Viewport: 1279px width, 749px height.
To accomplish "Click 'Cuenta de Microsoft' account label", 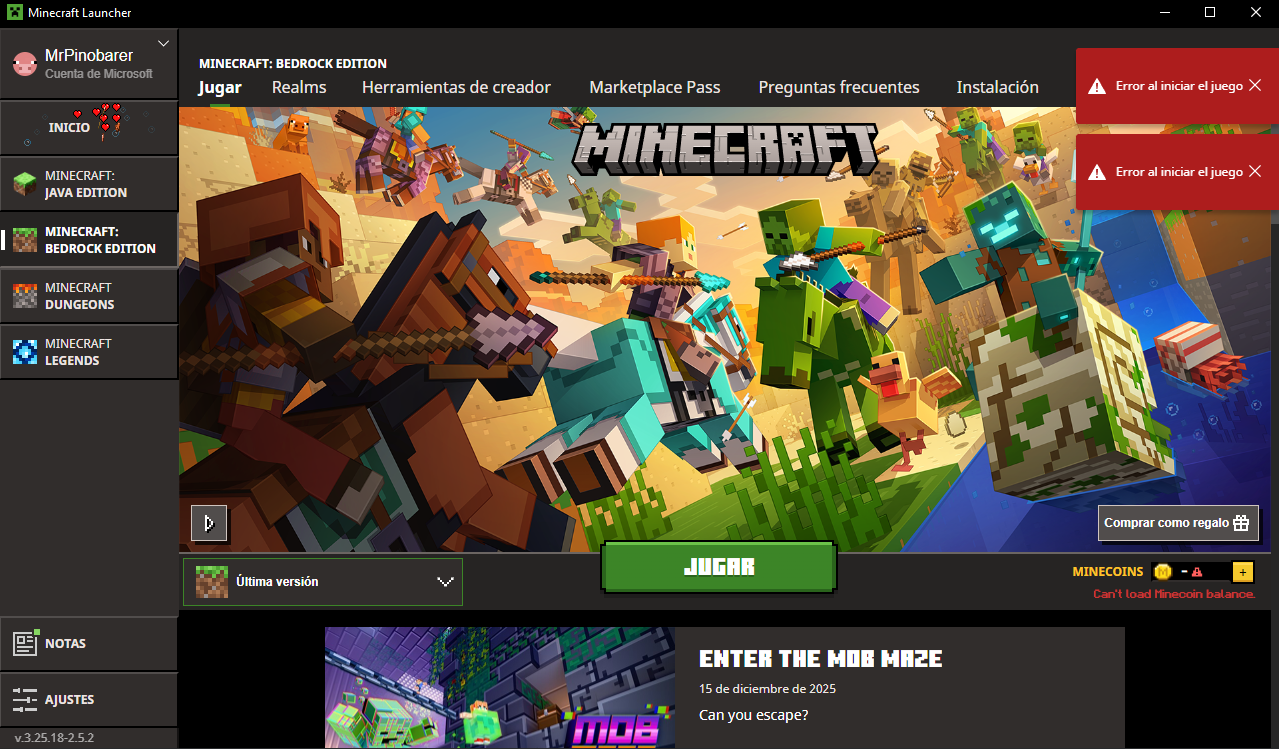I will pyautogui.click(x=99, y=74).
